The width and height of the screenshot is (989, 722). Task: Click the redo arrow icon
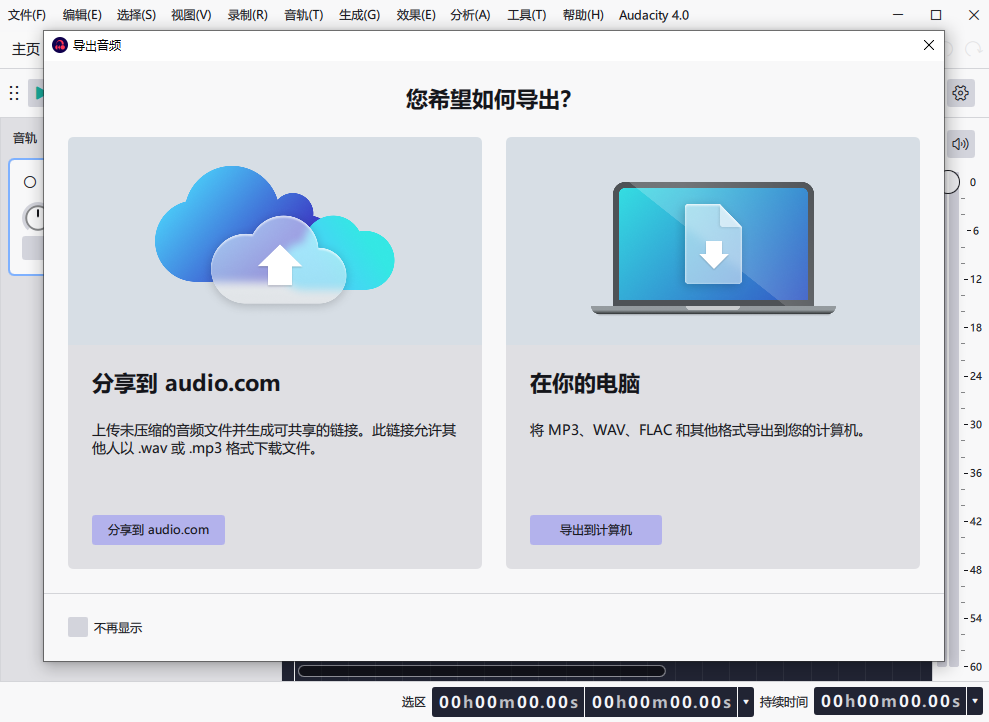(973, 49)
